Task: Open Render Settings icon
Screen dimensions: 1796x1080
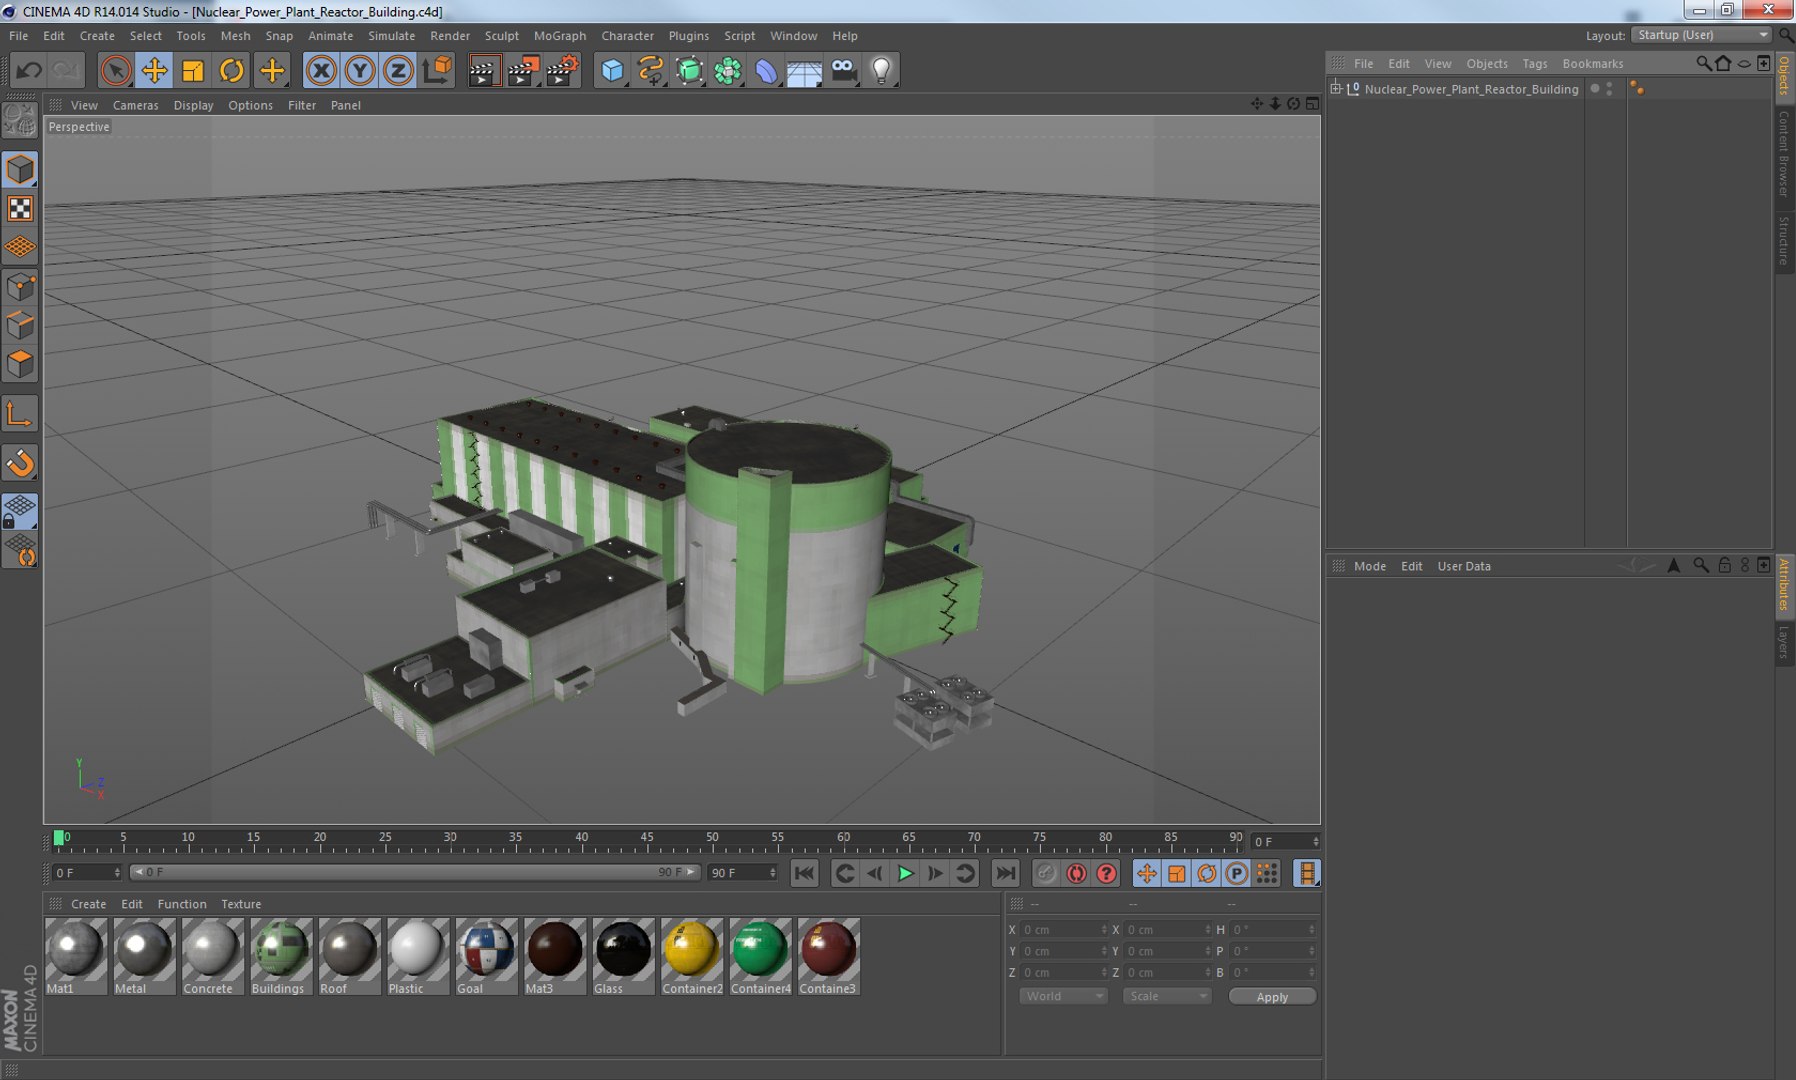Action: (x=562, y=70)
